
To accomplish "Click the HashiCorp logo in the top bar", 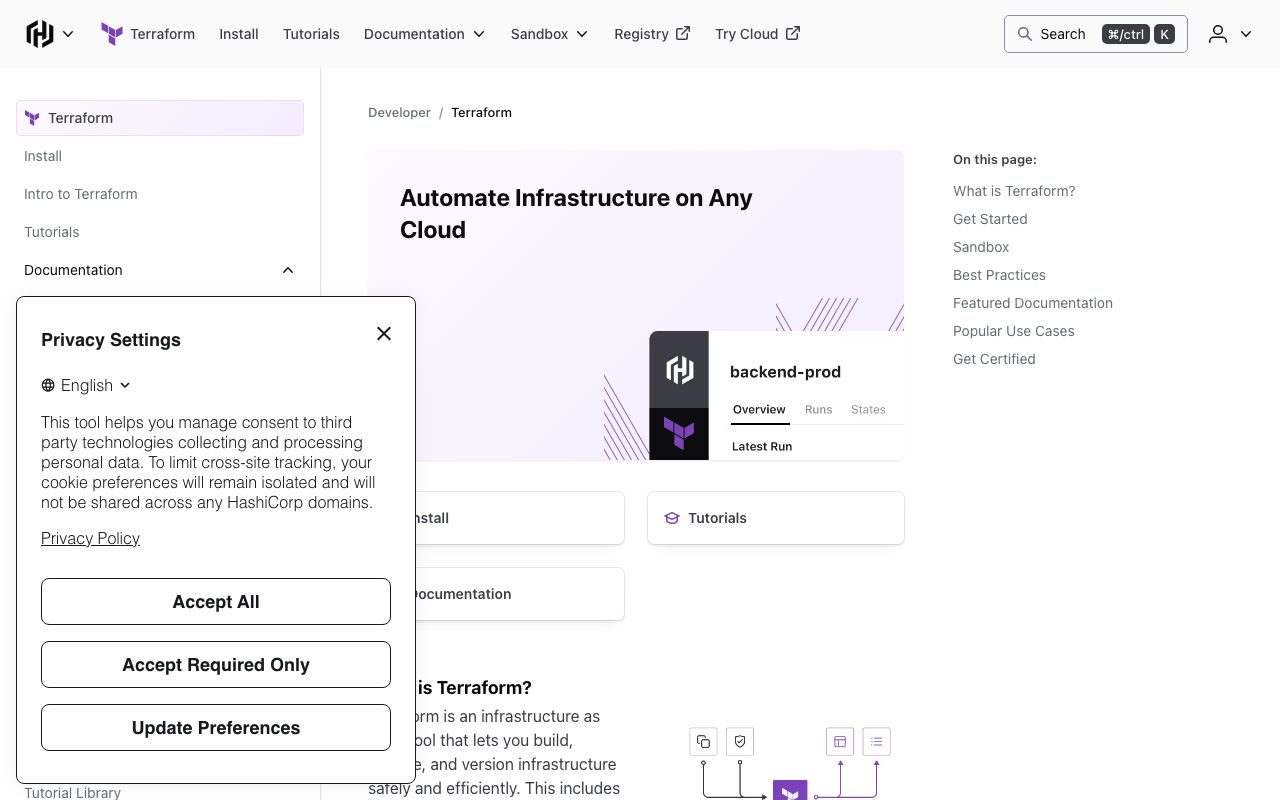I will click(x=38, y=33).
